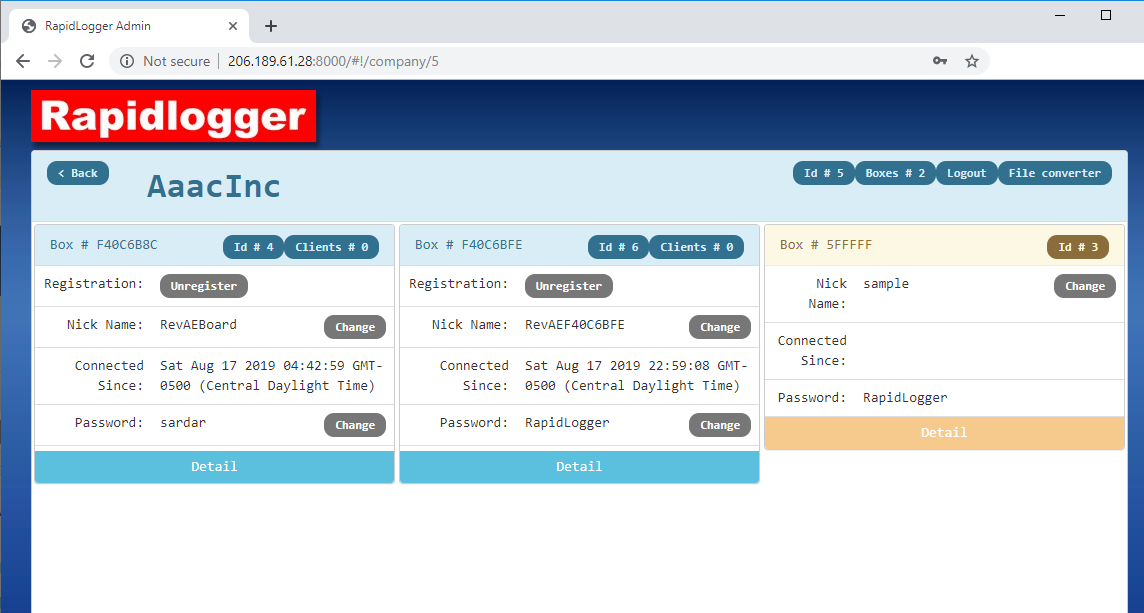
Task: Click the browser back arrow icon
Action: pos(23,61)
